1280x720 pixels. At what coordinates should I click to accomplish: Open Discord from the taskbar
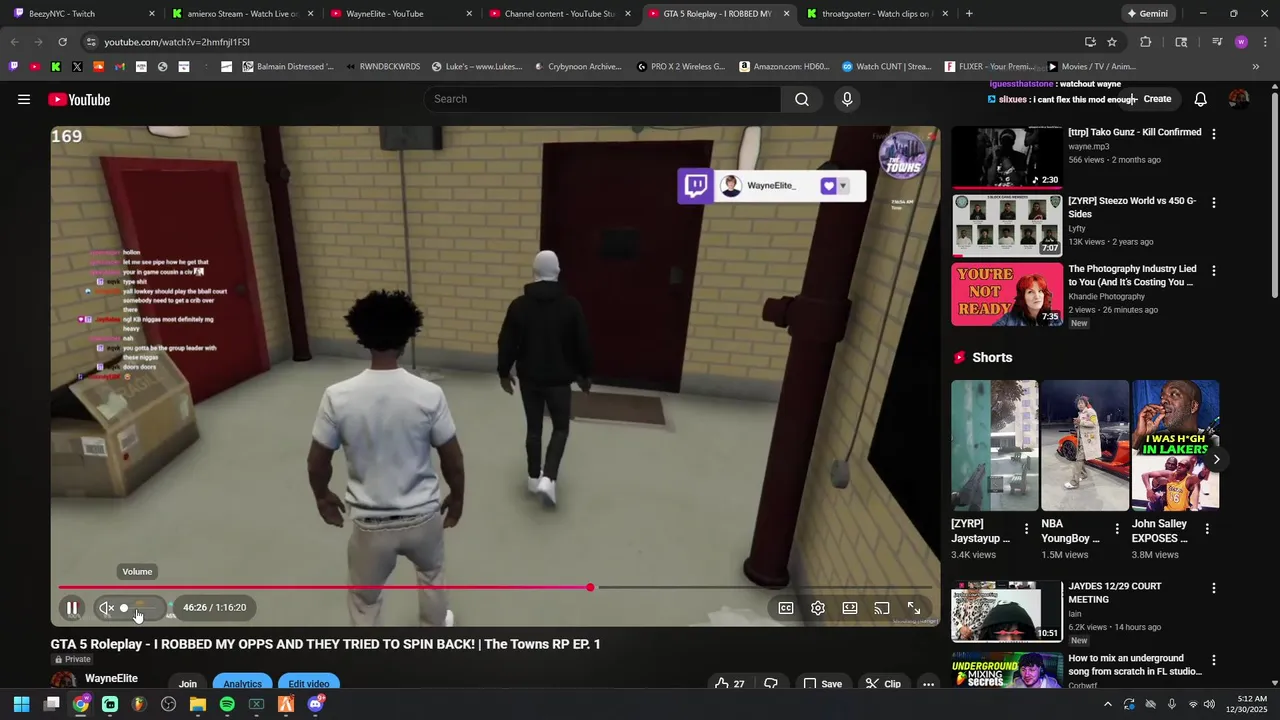pos(315,704)
